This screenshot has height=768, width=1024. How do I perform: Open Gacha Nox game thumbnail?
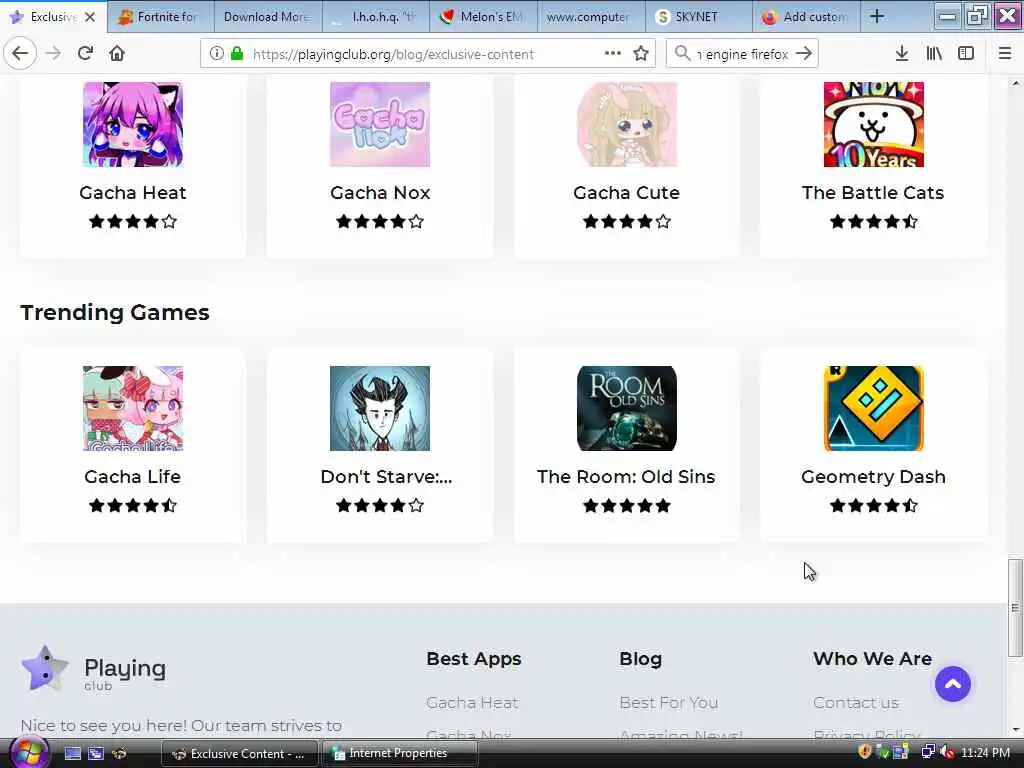pos(379,124)
